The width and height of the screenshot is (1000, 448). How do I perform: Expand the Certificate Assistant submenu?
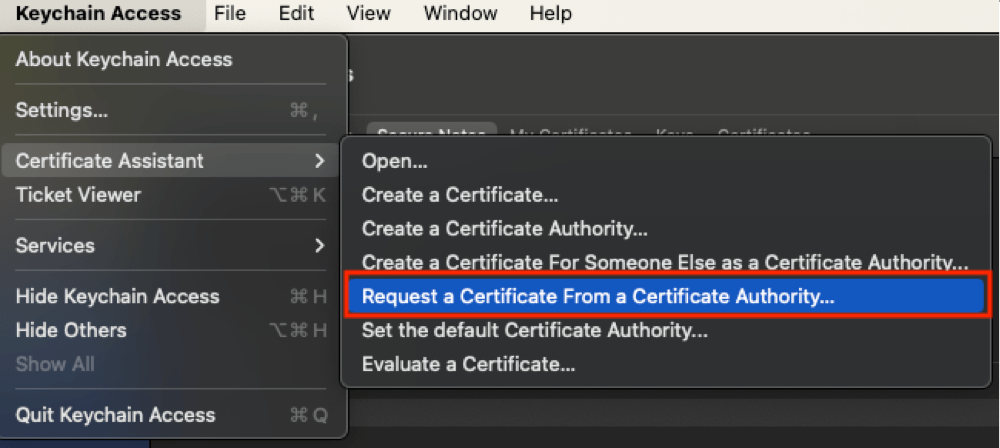pyautogui.click(x=170, y=160)
